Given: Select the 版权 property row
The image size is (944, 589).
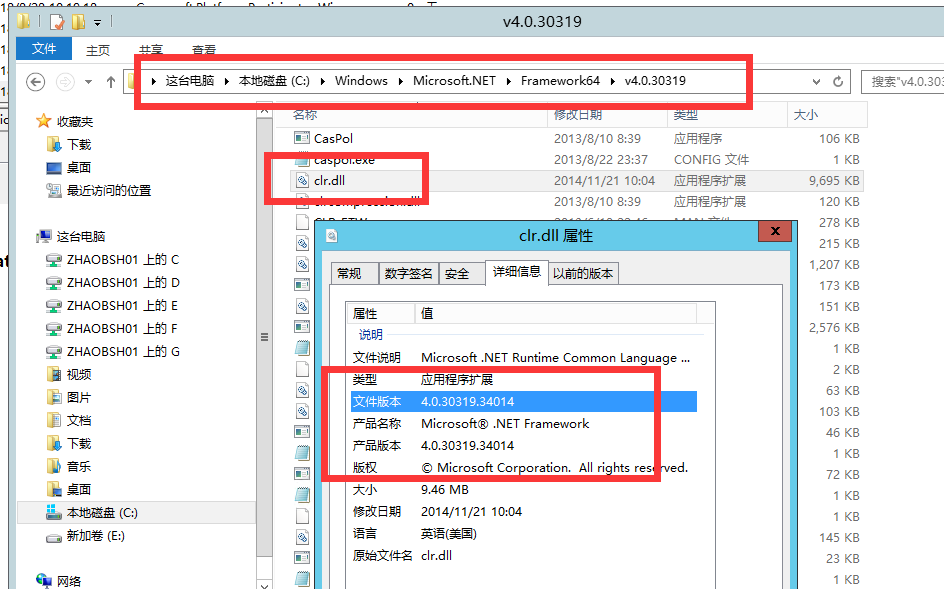Looking at the screenshot, I should point(523,468).
